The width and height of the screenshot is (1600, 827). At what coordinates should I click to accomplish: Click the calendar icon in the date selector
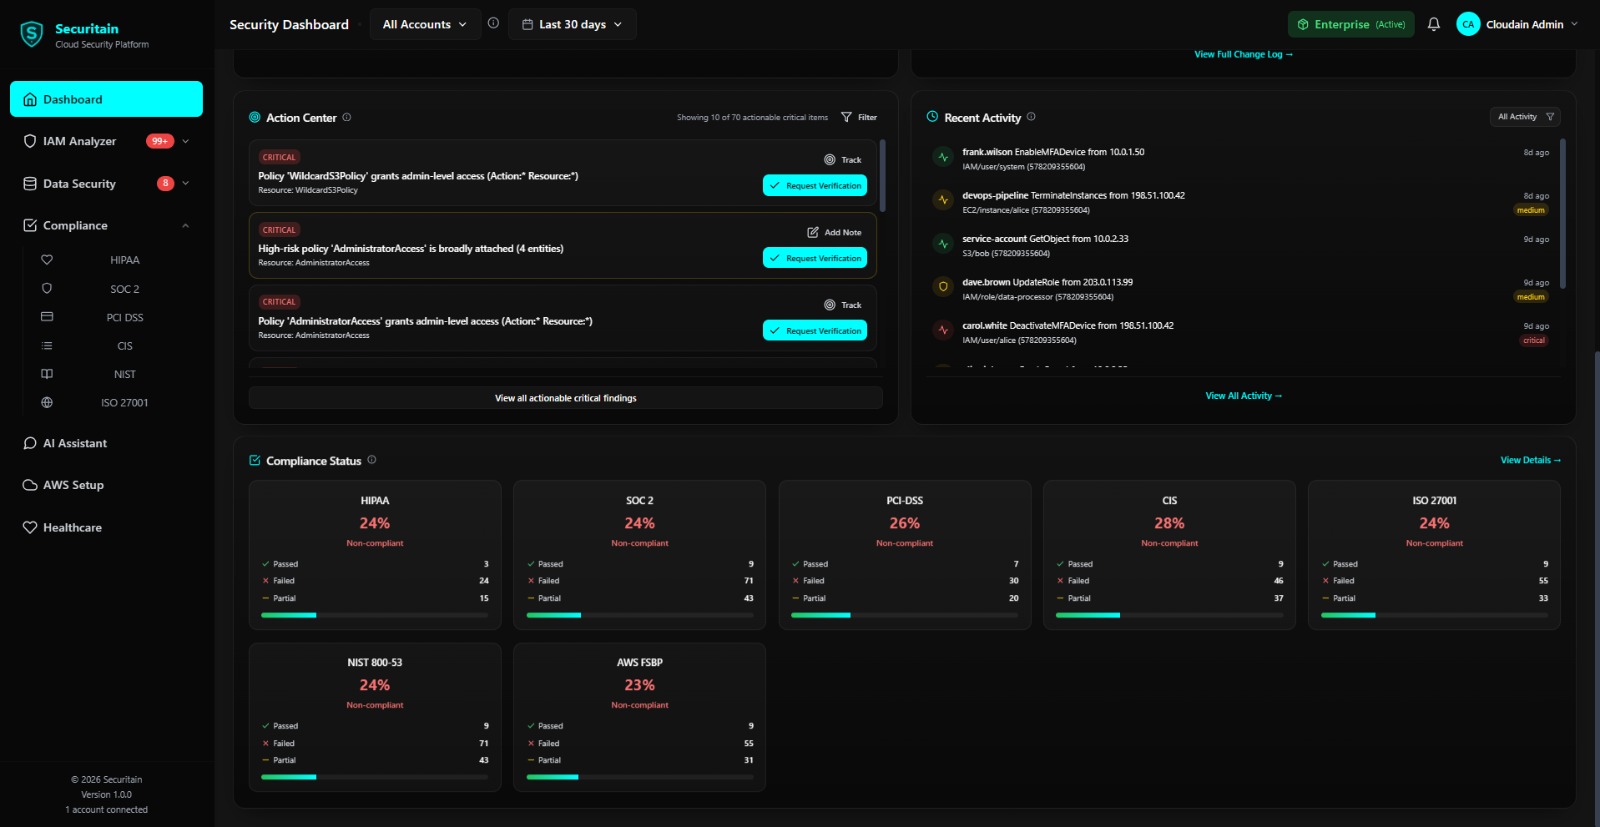pyautogui.click(x=528, y=24)
